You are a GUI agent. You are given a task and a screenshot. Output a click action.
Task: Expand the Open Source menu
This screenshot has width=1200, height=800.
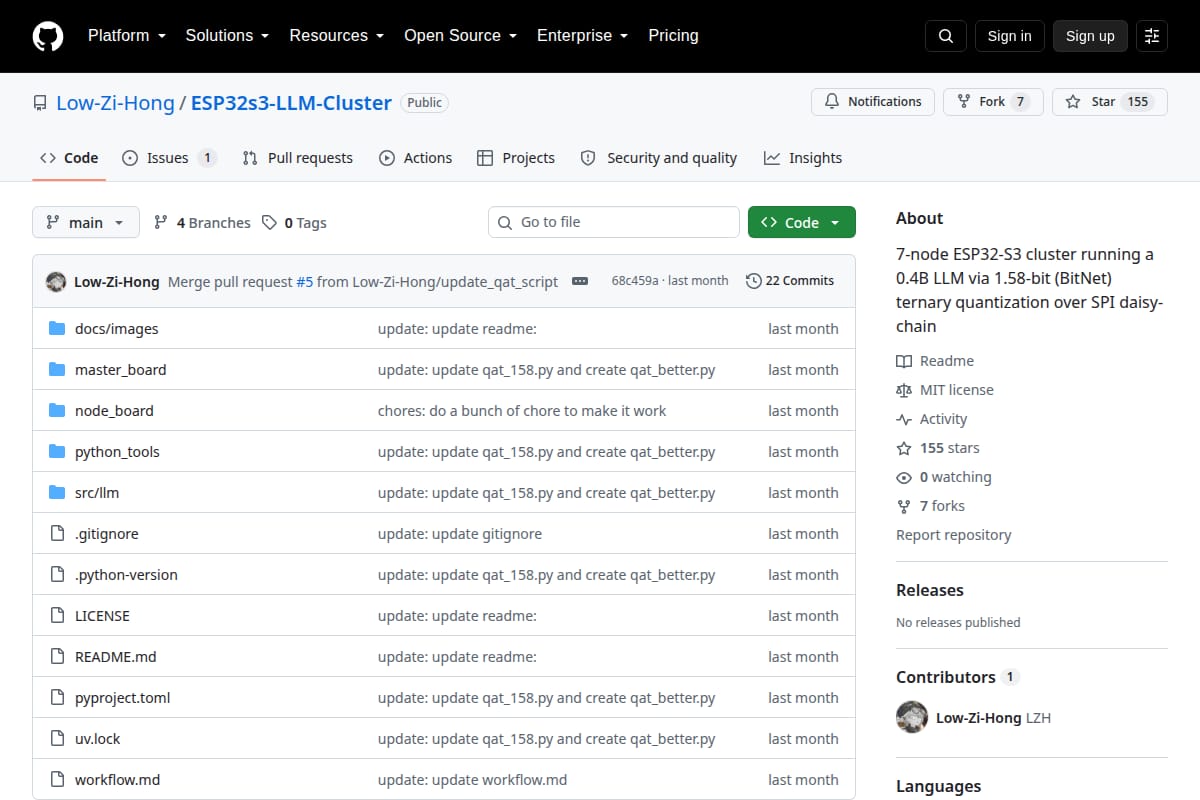[x=460, y=36]
